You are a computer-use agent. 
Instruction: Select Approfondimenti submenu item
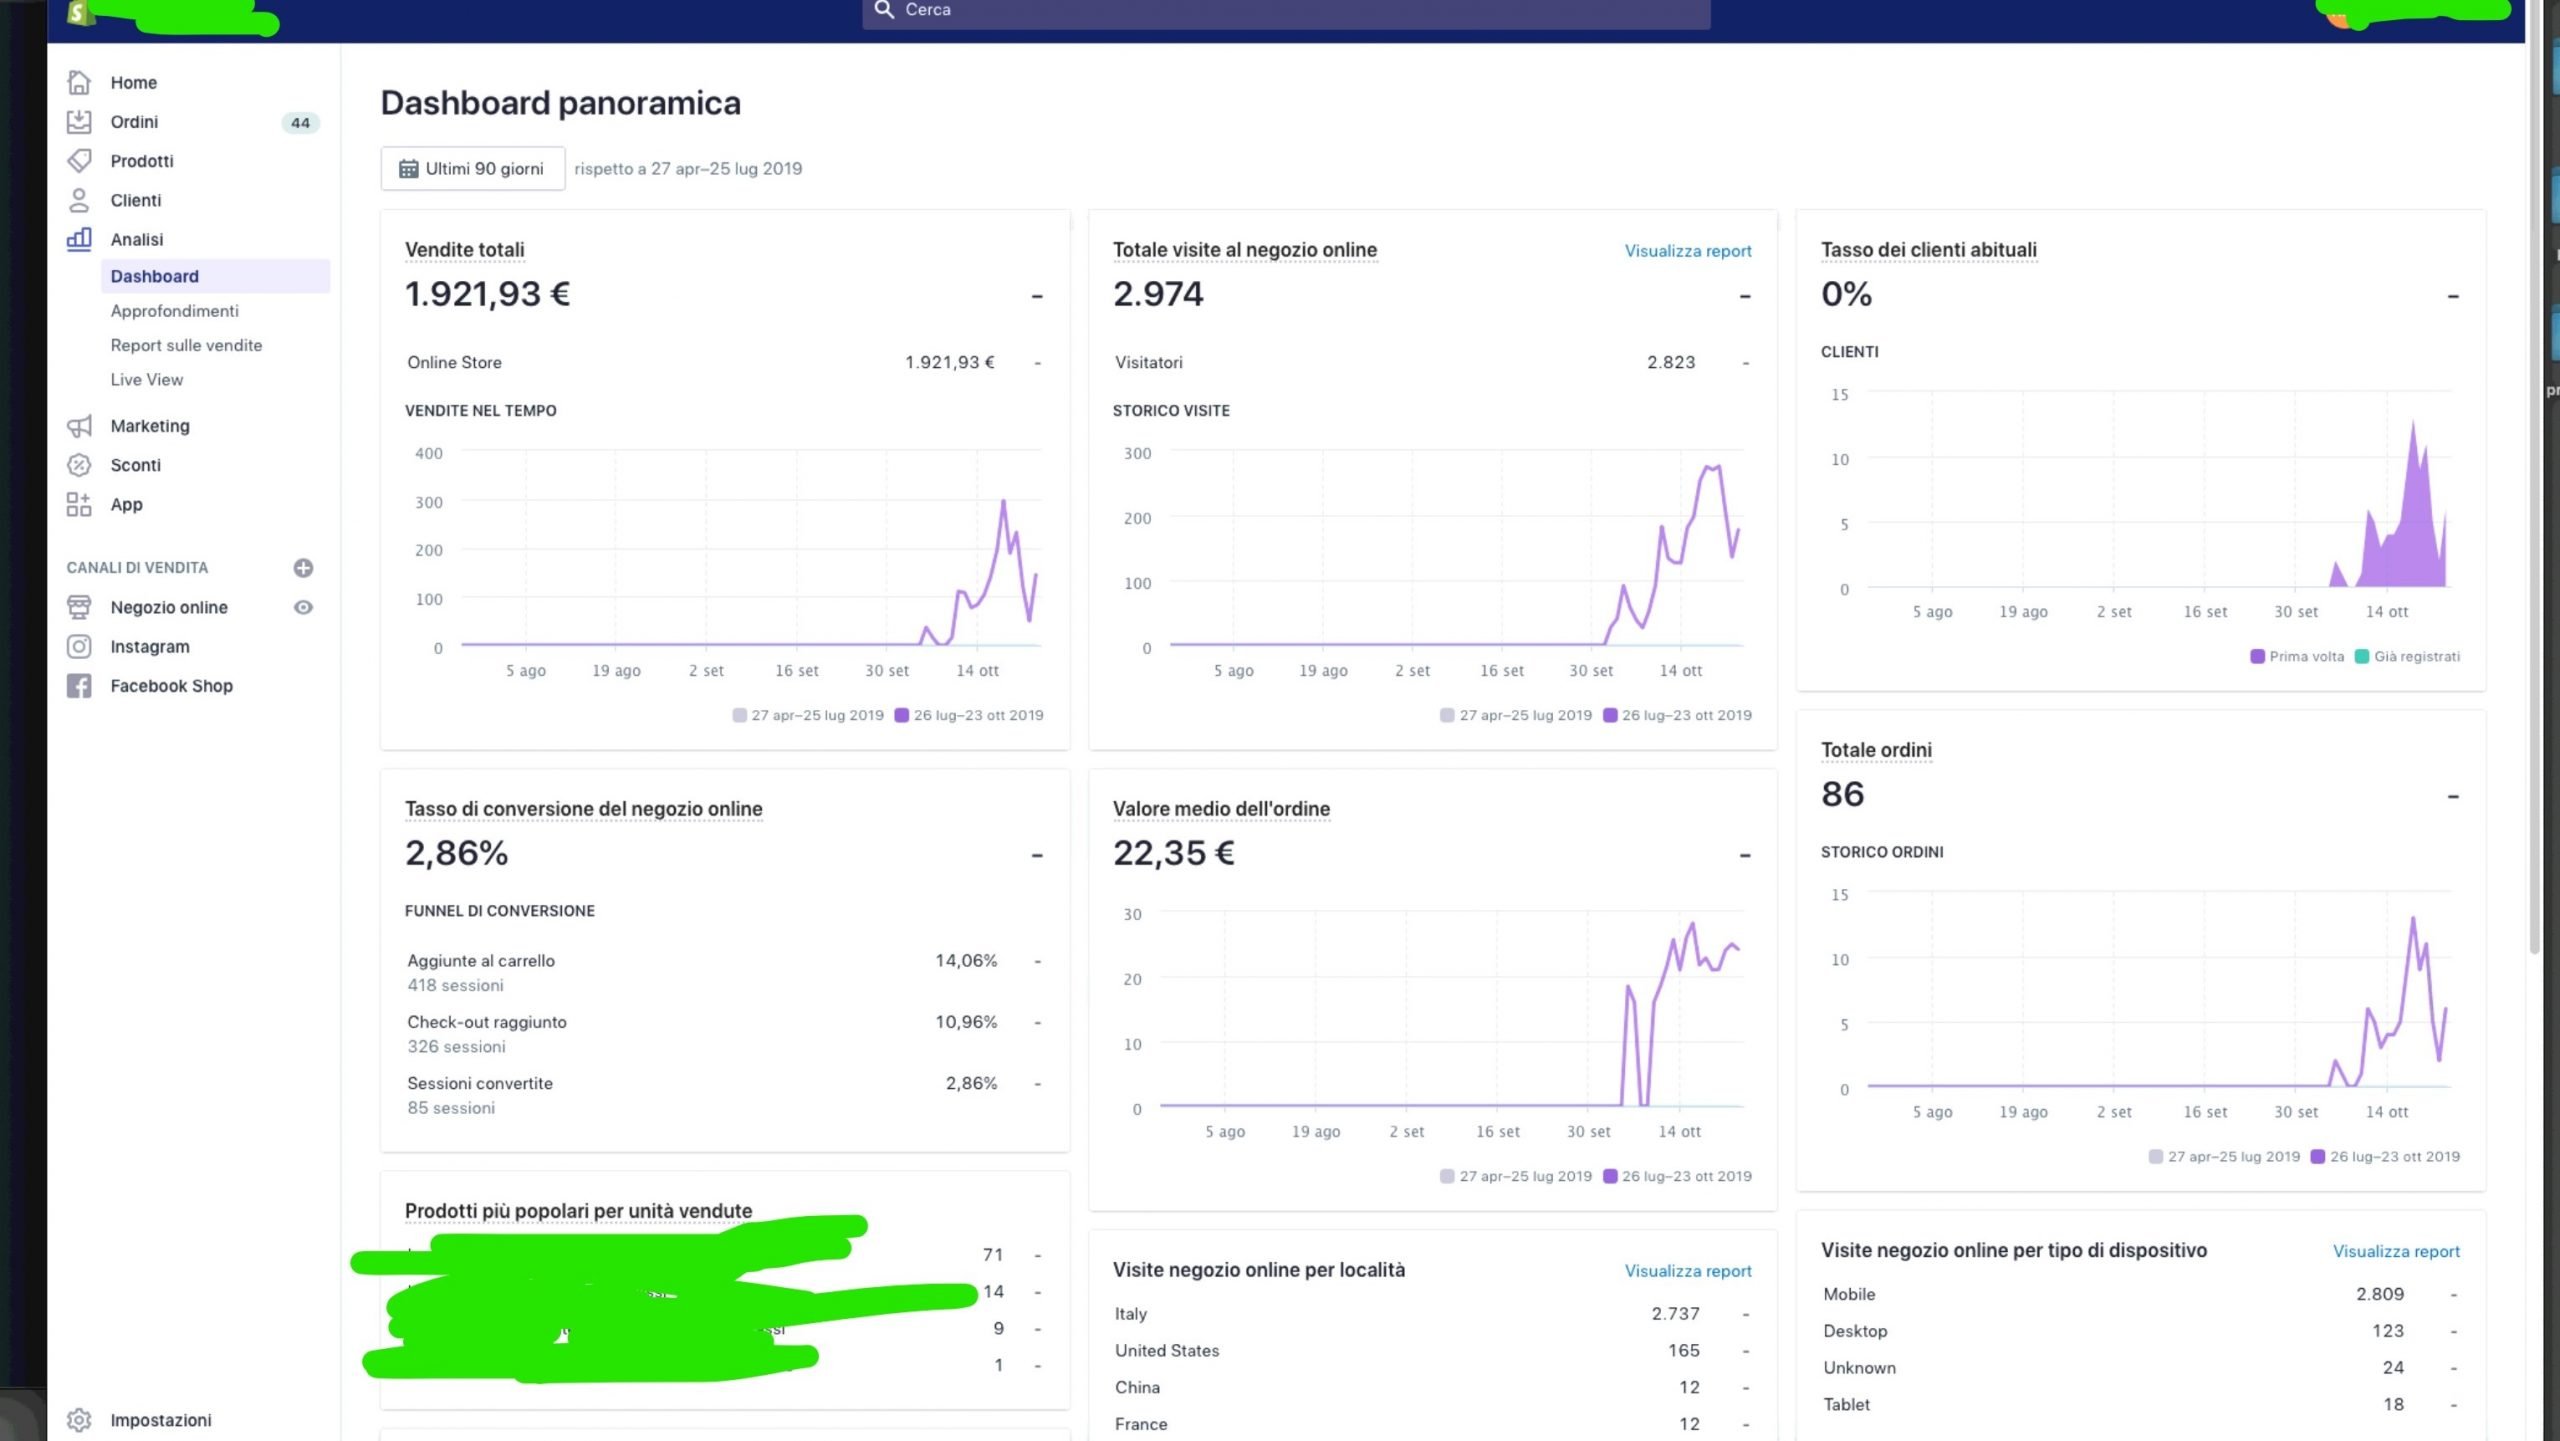(x=175, y=311)
